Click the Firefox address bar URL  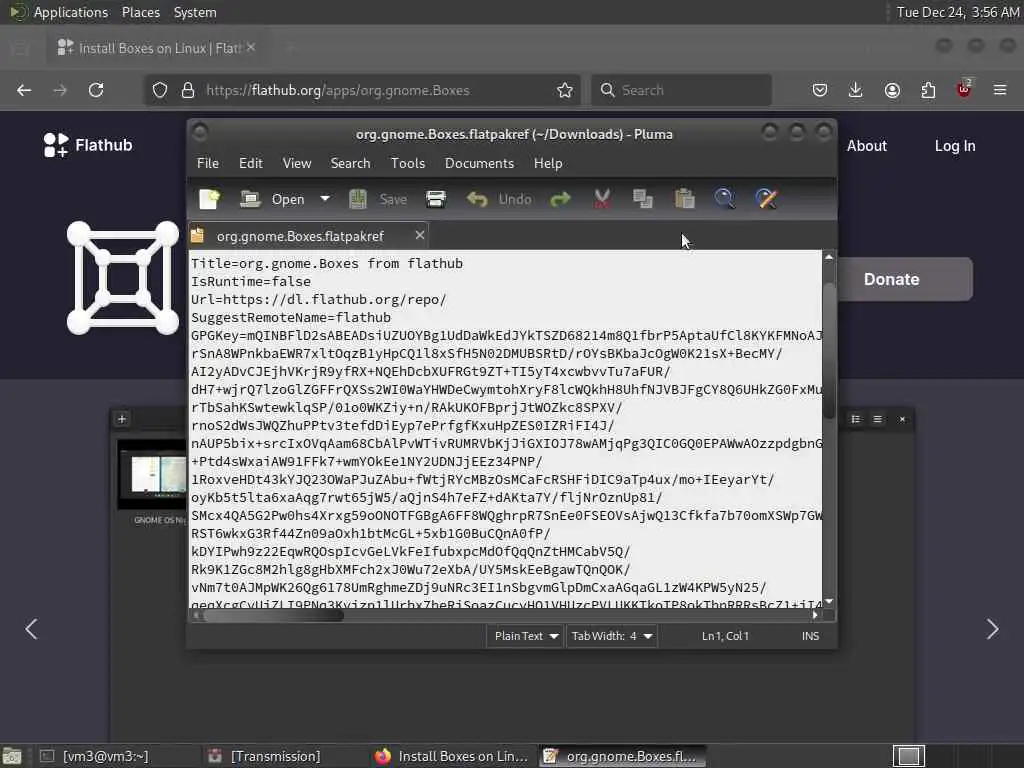338,90
